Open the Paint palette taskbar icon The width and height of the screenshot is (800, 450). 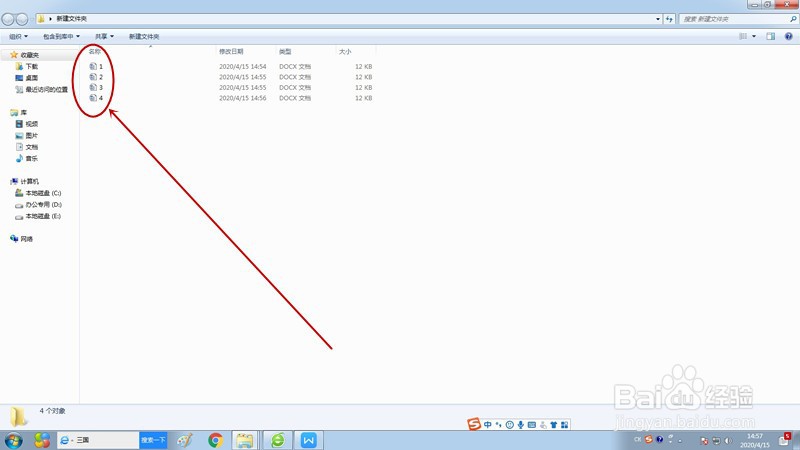(x=184, y=440)
